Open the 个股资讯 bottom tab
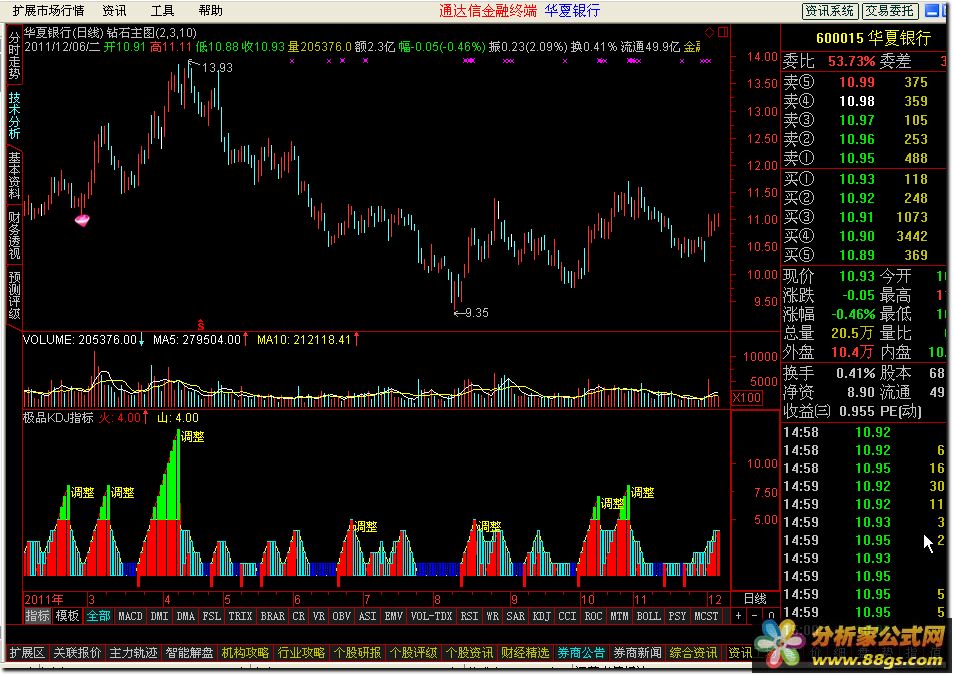954x675 pixels. tap(469, 652)
